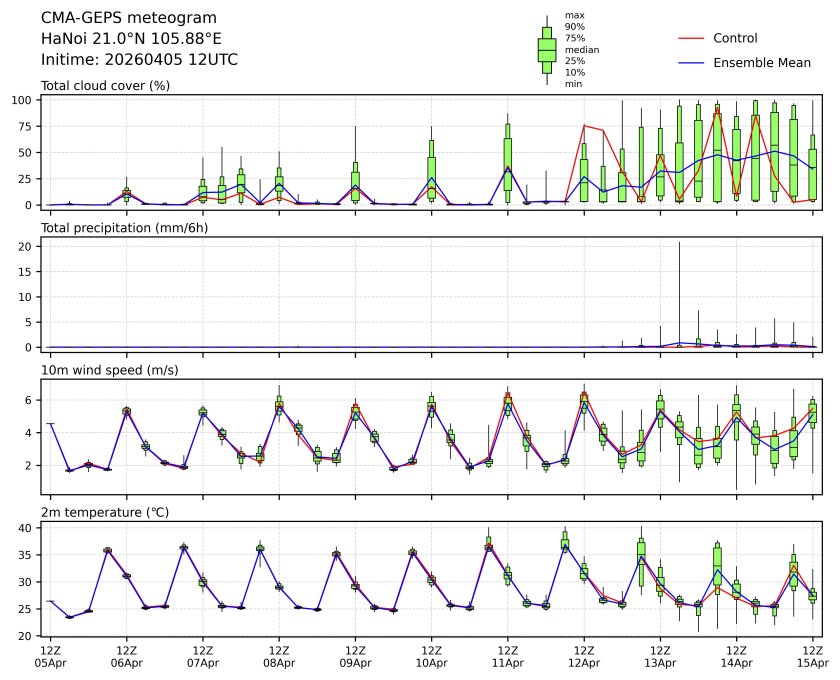Screen dimensions: 840x680
Task: Click the 12Z 15Apr time axis label
Action: [x=812, y=656]
